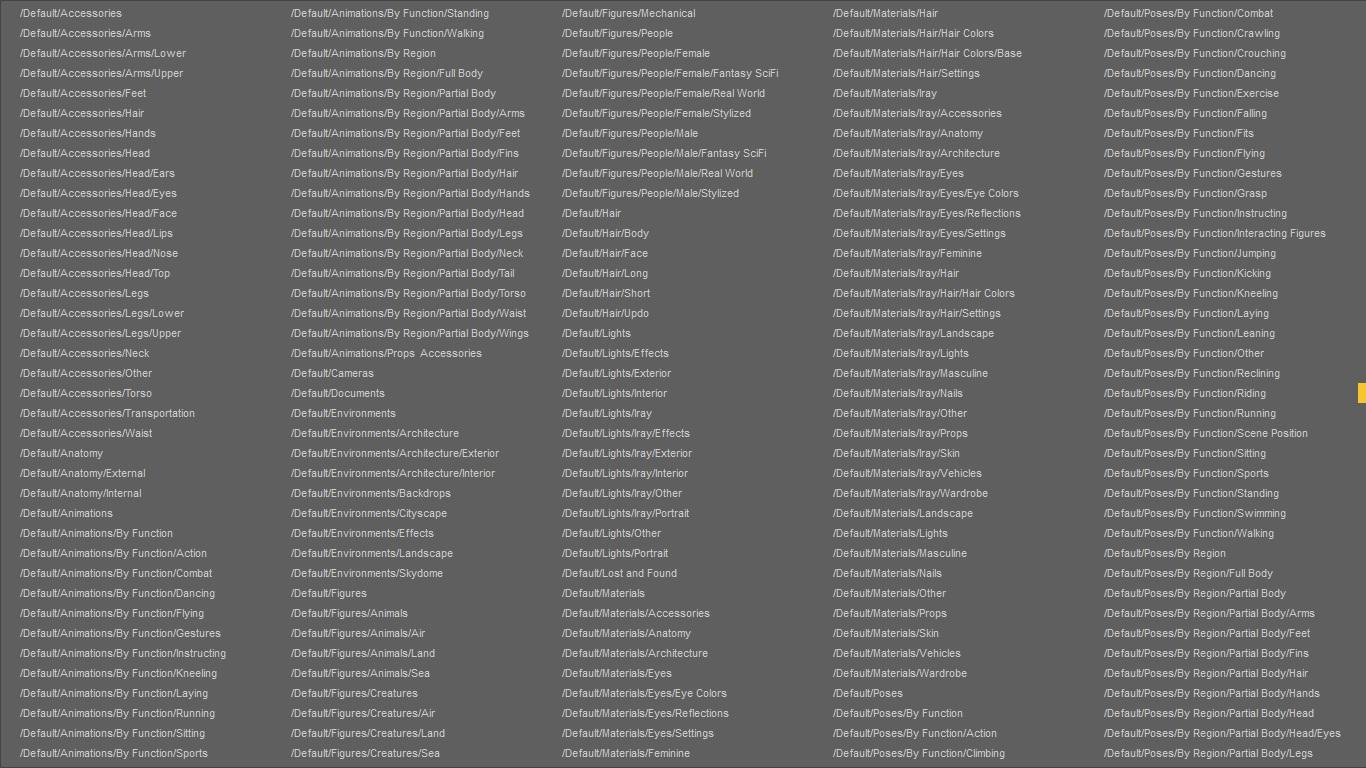Viewport: 1366px width, 768px height.
Task: Choose /Default/Cameras category
Action: coord(332,373)
